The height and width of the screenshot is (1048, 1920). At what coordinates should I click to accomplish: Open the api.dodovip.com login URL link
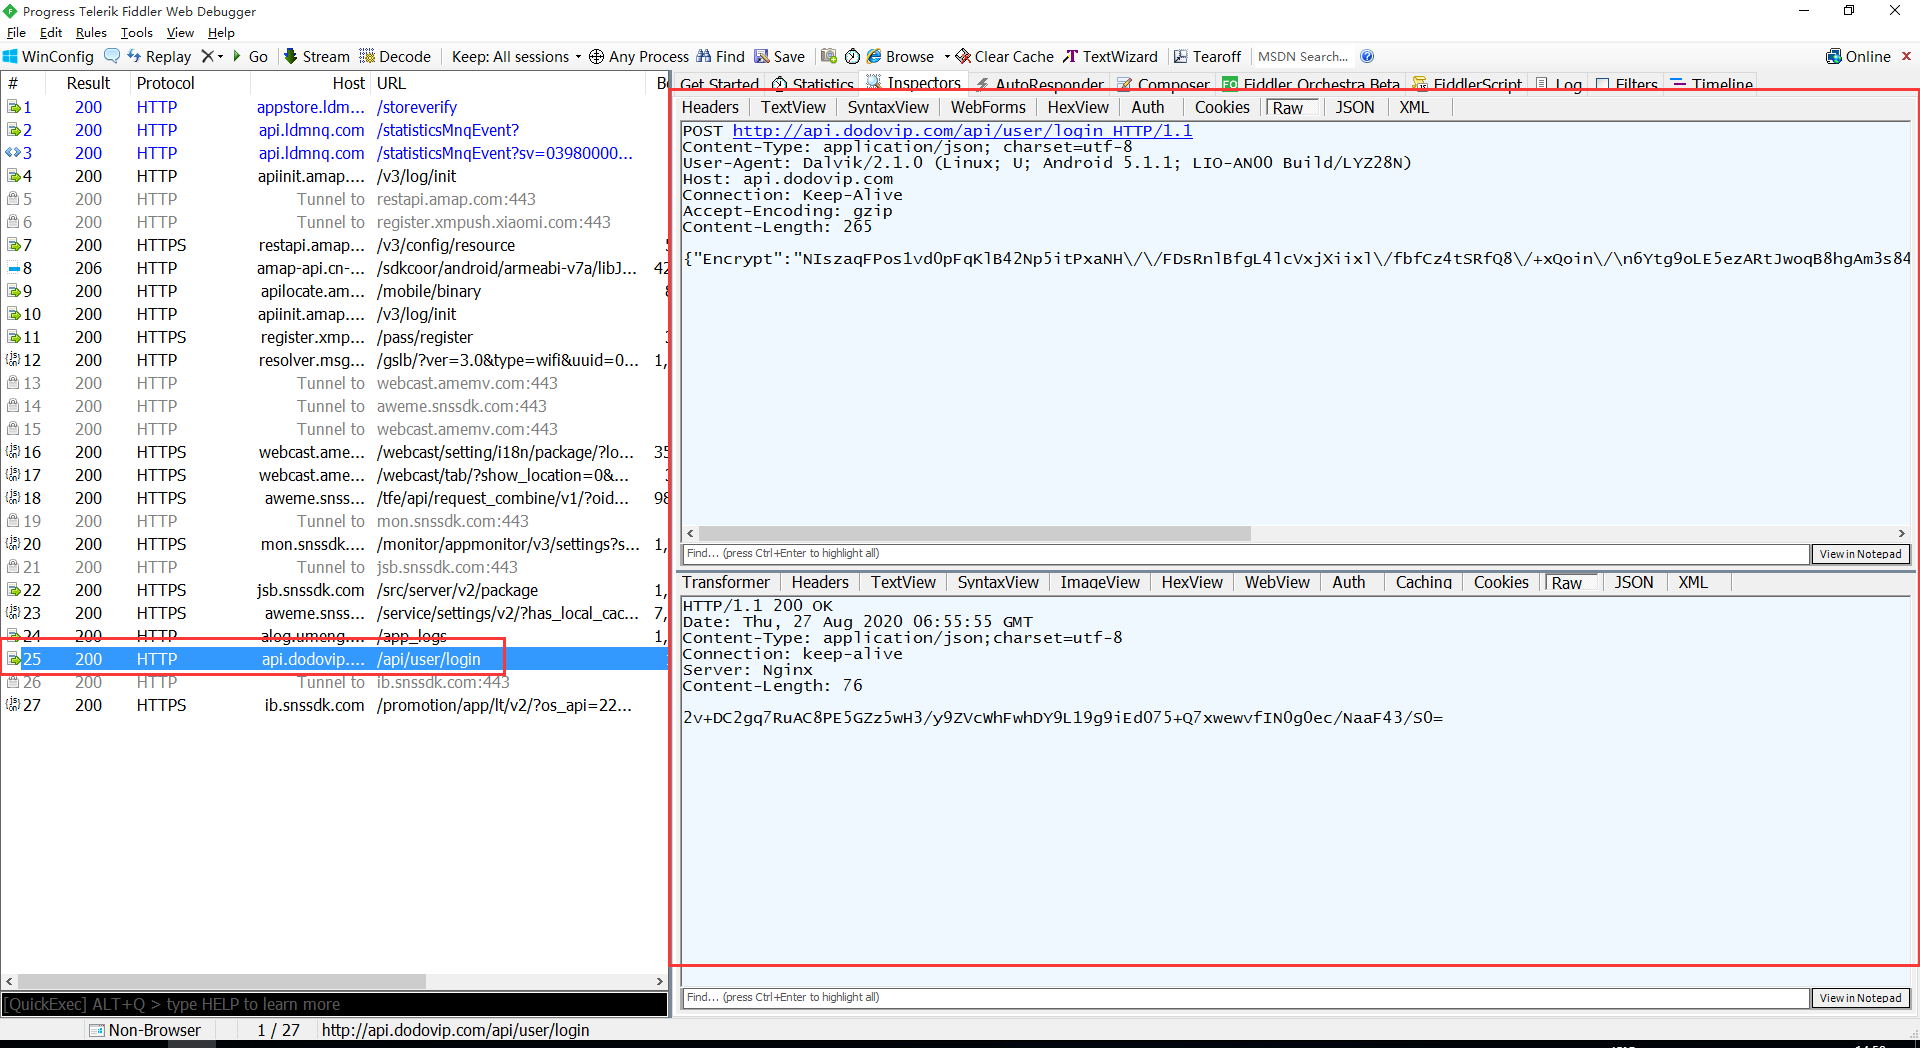pyautogui.click(x=962, y=131)
